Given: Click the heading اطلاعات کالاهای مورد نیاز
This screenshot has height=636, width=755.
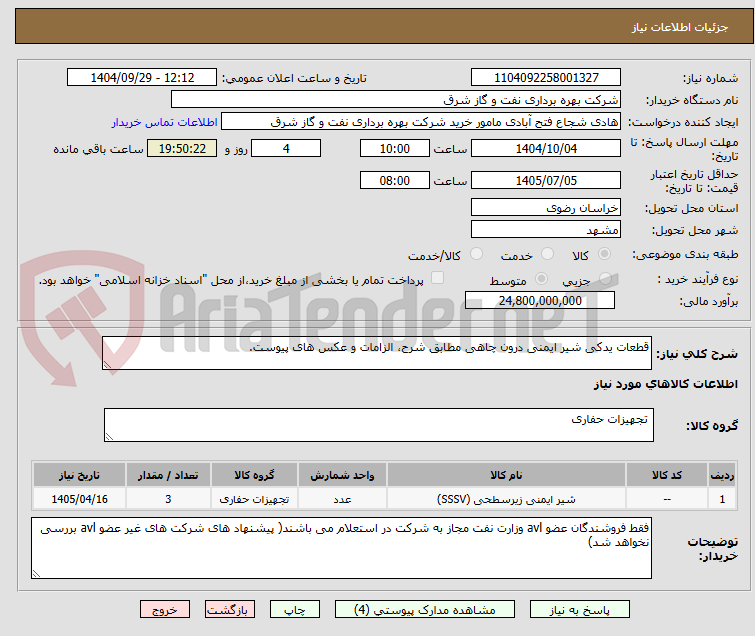Looking at the screenshot, I should click(x=665, y=384).
